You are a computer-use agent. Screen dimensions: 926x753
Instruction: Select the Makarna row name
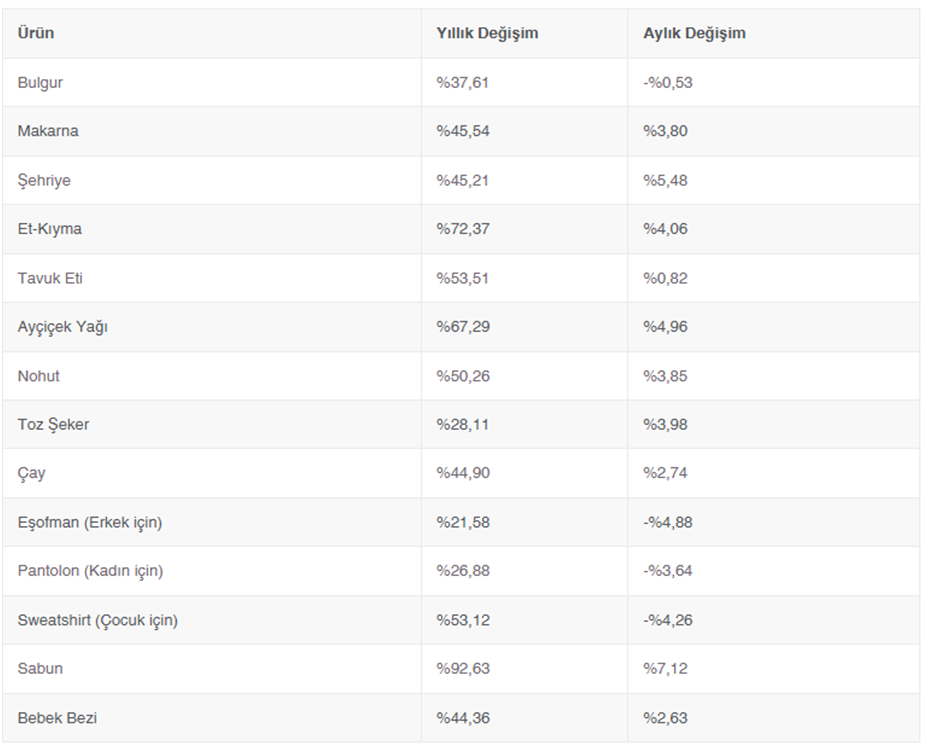(x=48, y=131)
